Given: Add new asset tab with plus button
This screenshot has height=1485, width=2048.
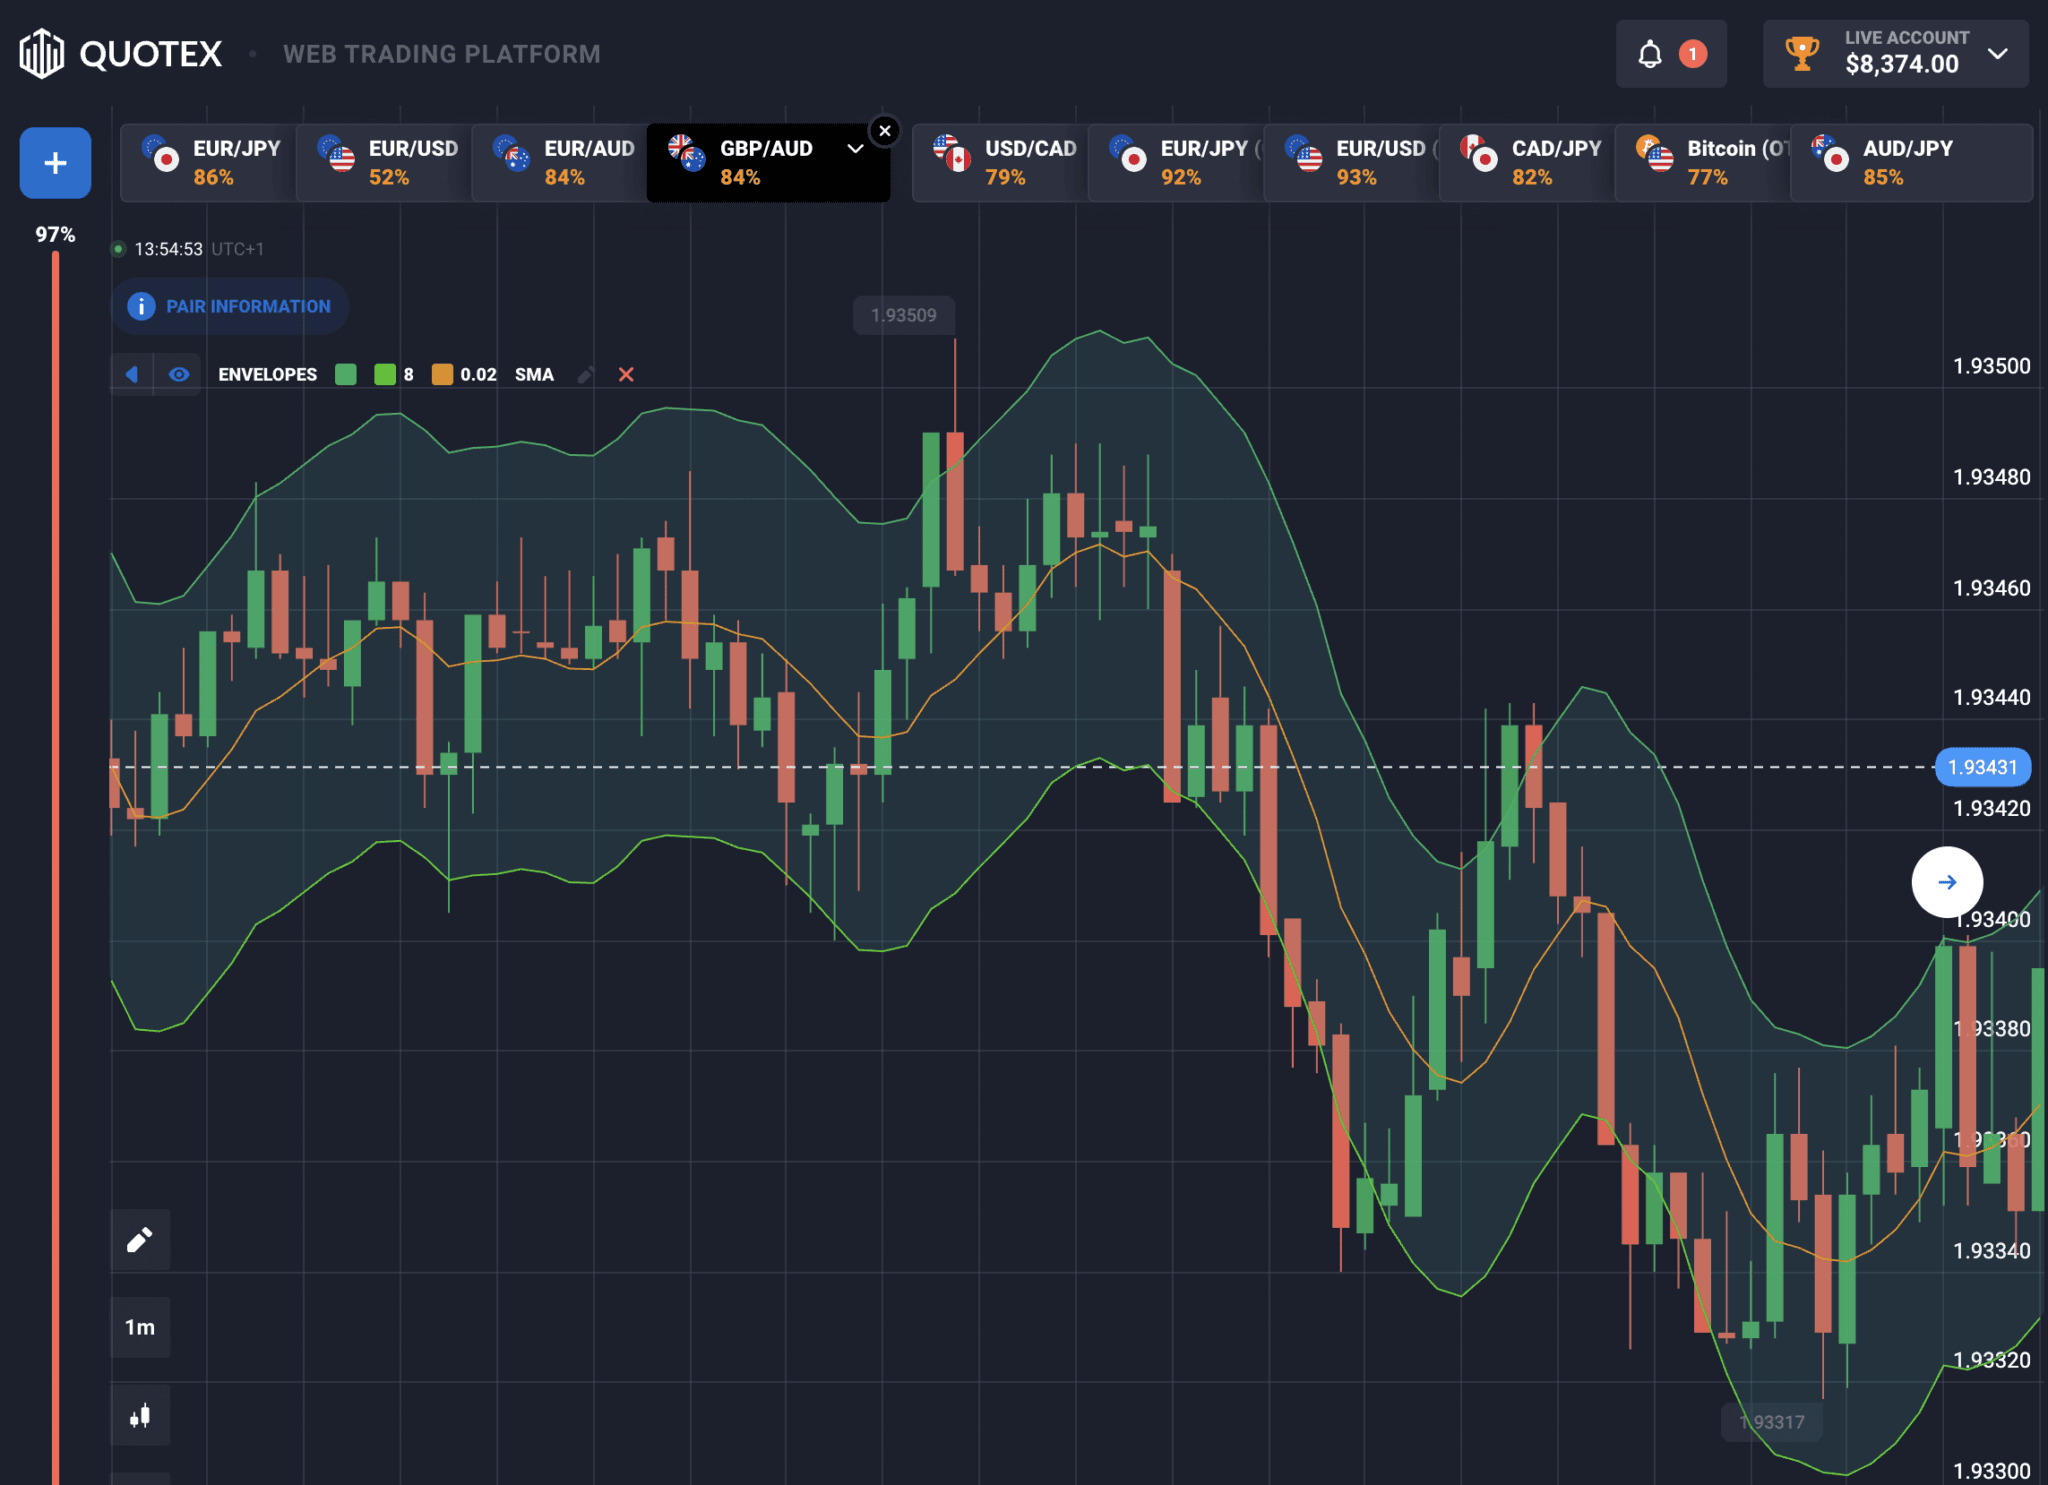Looking at the screenshot, I should 56,163.
